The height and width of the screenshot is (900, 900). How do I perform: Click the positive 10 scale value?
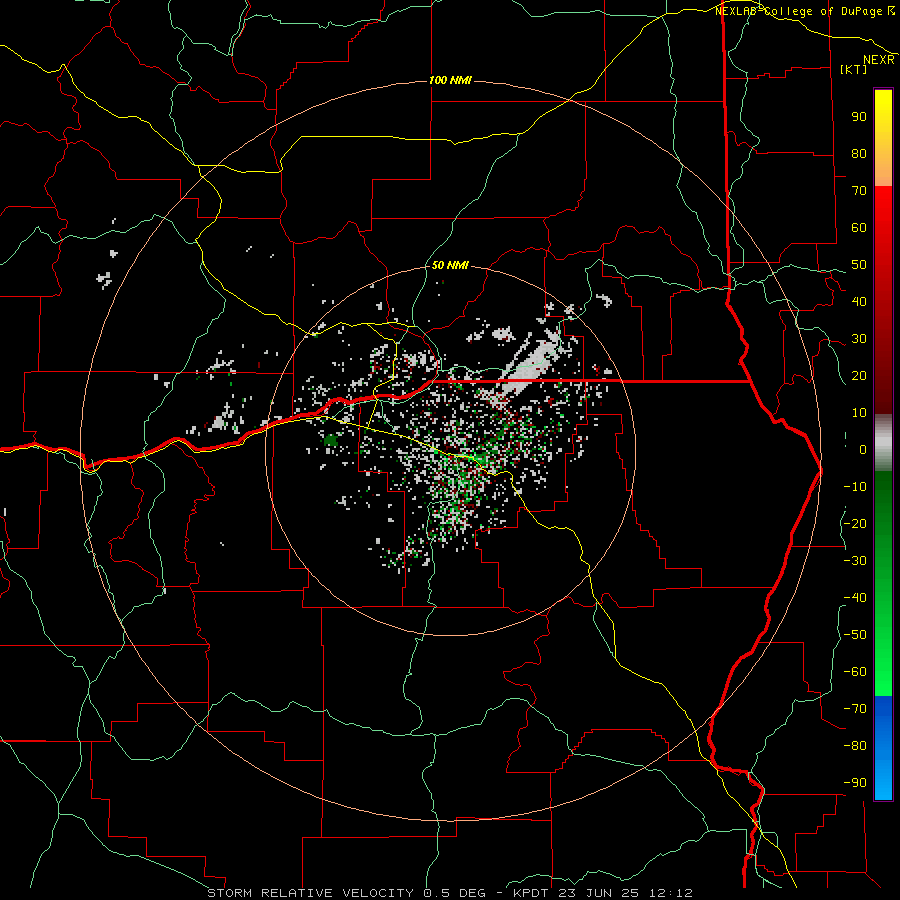coord(859,413)
